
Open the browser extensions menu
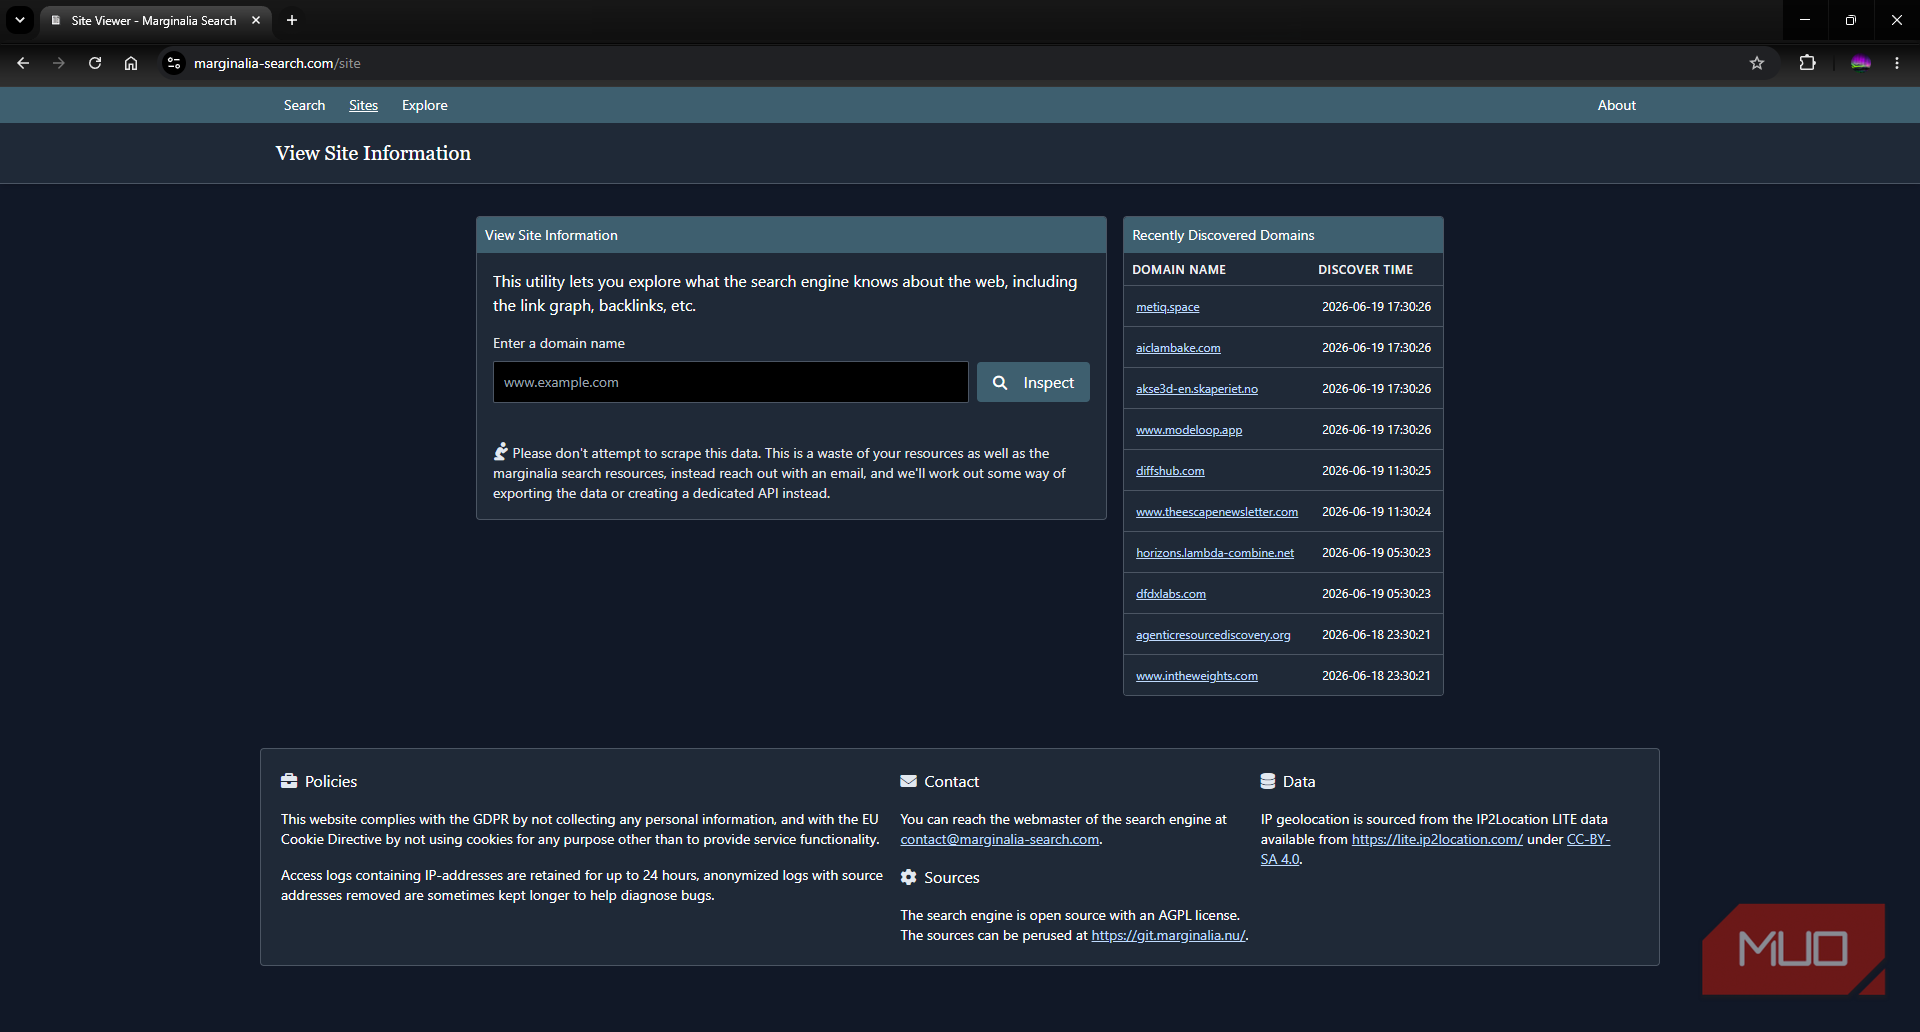coord(1807,63)
